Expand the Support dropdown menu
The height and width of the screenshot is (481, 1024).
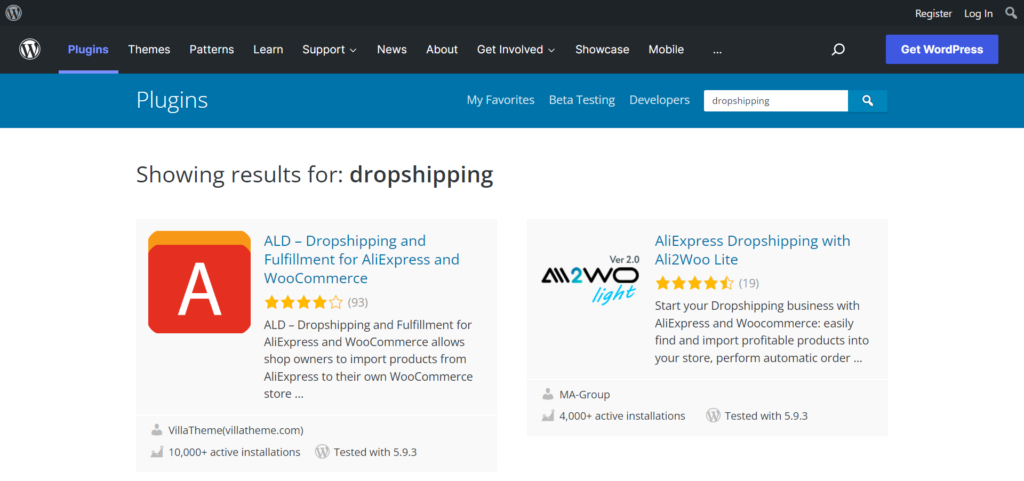pyautogui.click(x=329, y=50)
